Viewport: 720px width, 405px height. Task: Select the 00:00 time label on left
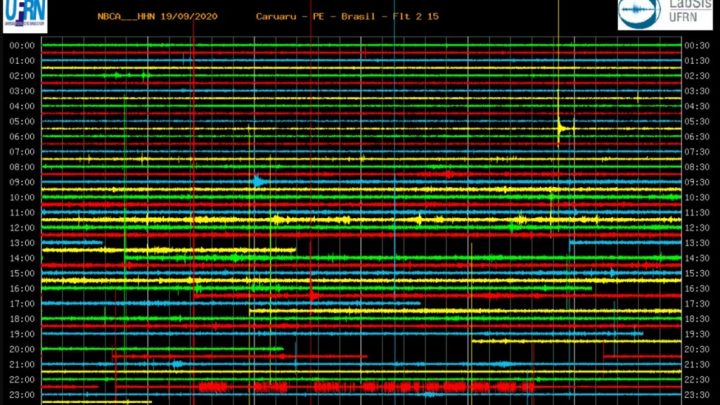click(21, 46)
